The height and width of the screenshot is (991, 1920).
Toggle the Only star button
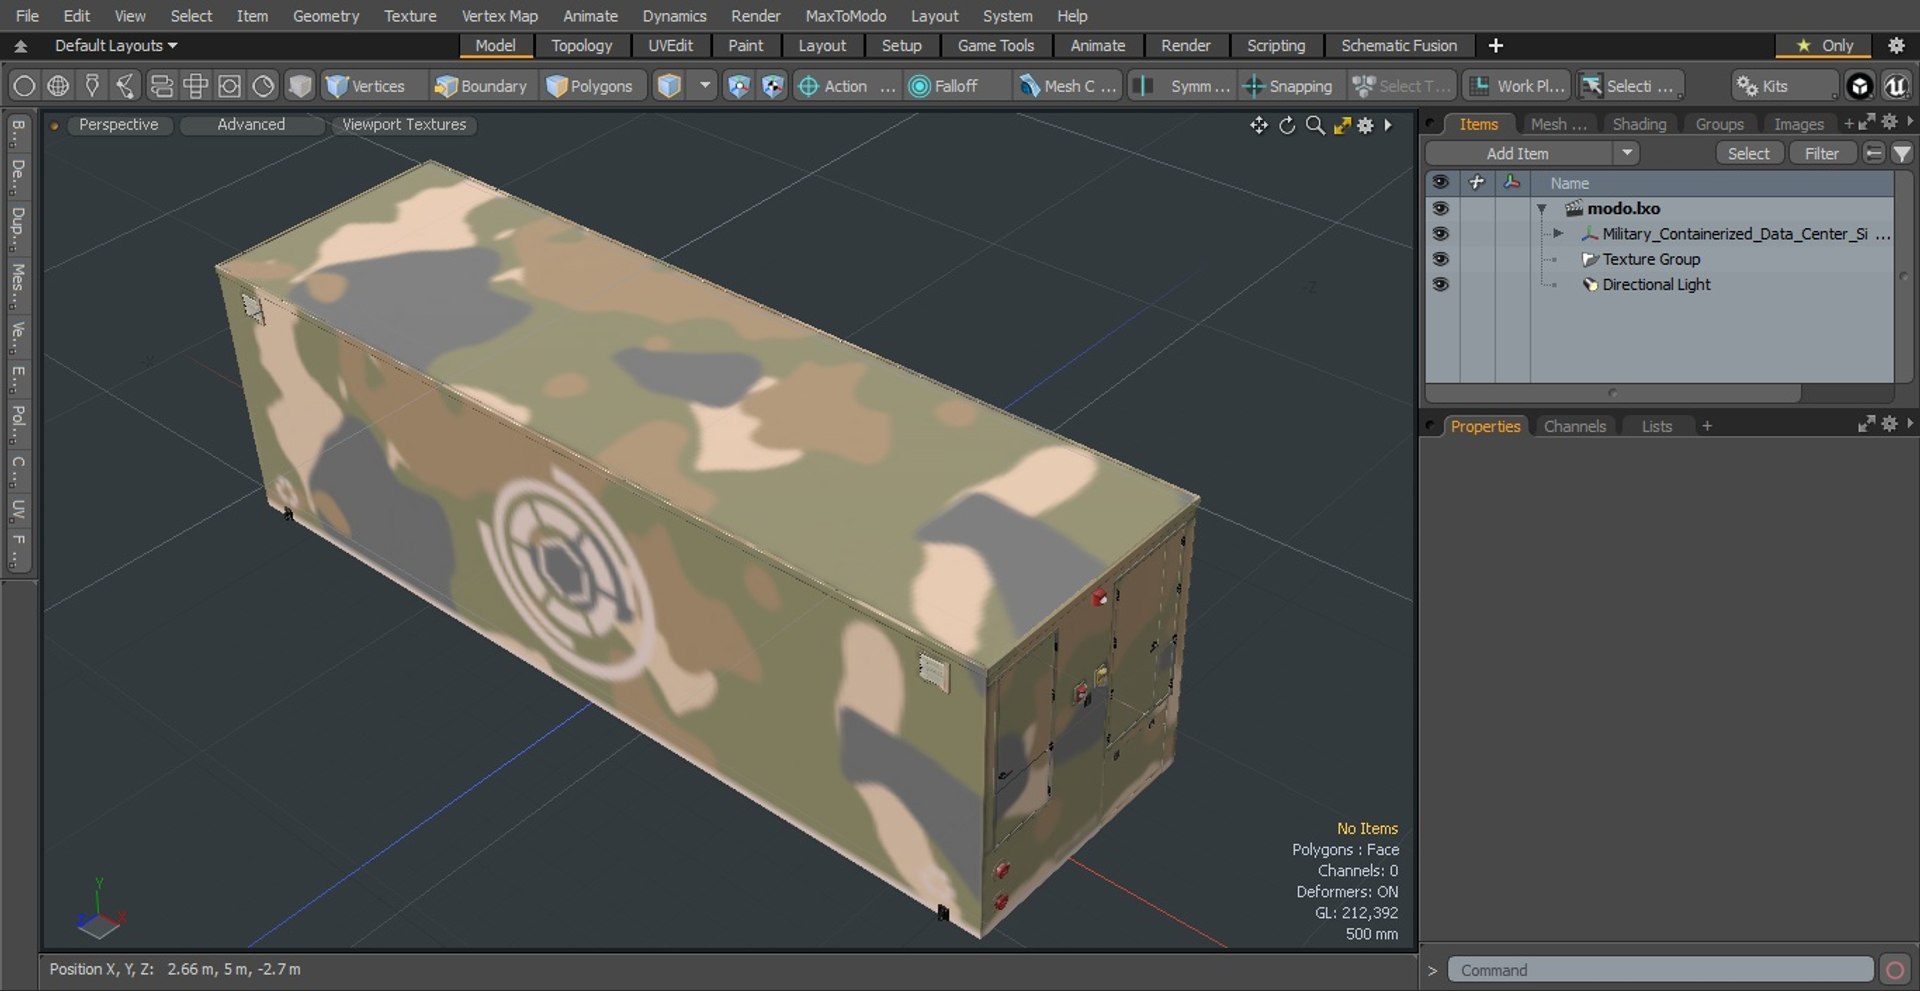click(1825, 45)
